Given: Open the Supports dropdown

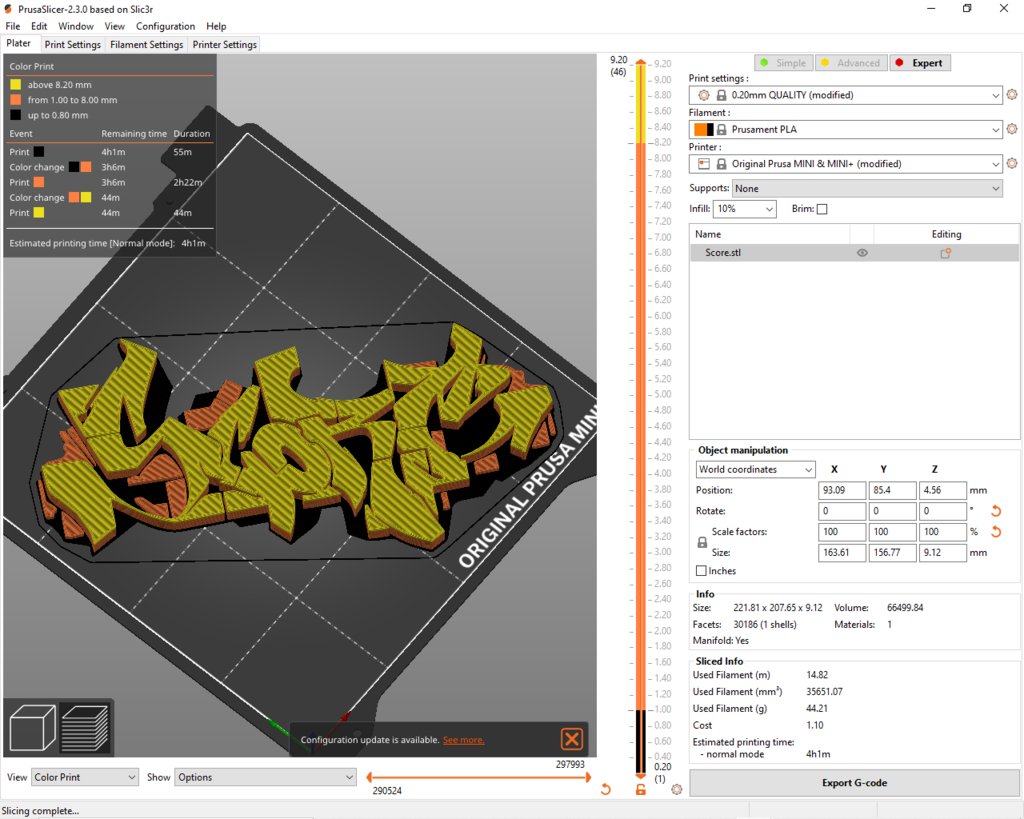Looking at the screenshot, I should pyautogui.click(x=868, y=188).
